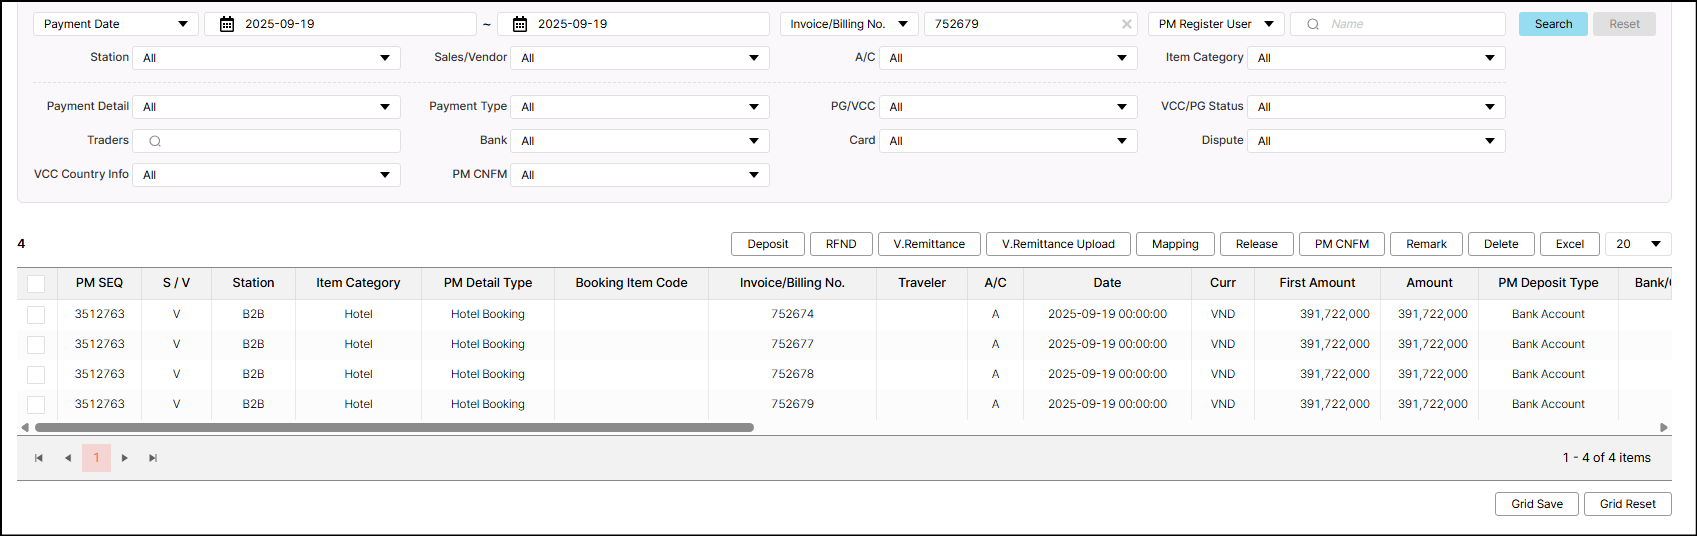This screenshot has width=1697, height=536.
Task: Toggle the select-all checkbox in grid header
Action: point(36,283)
